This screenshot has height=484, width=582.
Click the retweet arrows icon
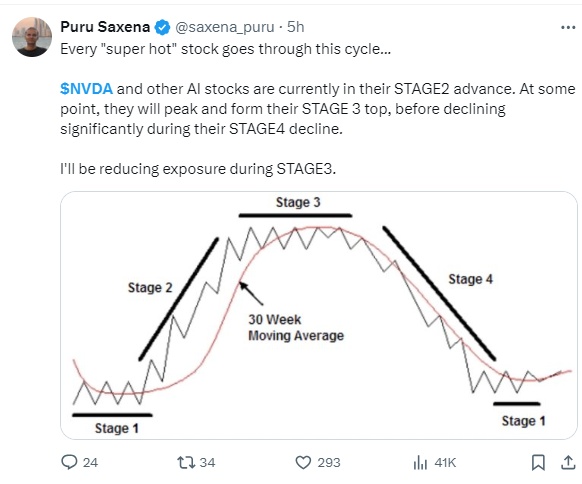pyautogui.click(x=186, y=462)
